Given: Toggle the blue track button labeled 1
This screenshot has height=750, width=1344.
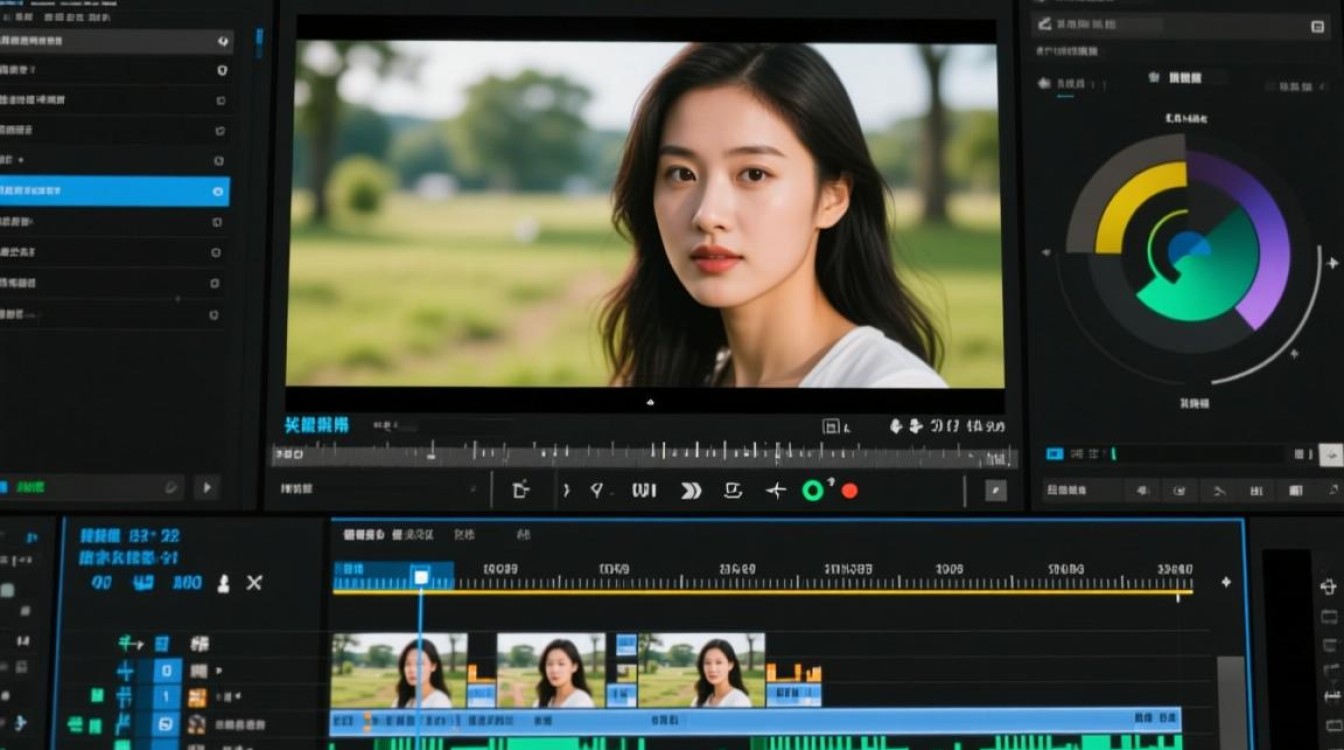Looking at the screenshot, I should (166, 697).
